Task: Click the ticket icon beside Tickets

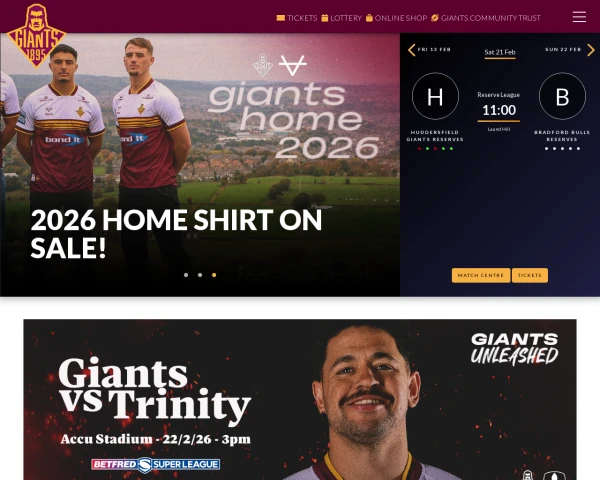Action: [280, 18]
